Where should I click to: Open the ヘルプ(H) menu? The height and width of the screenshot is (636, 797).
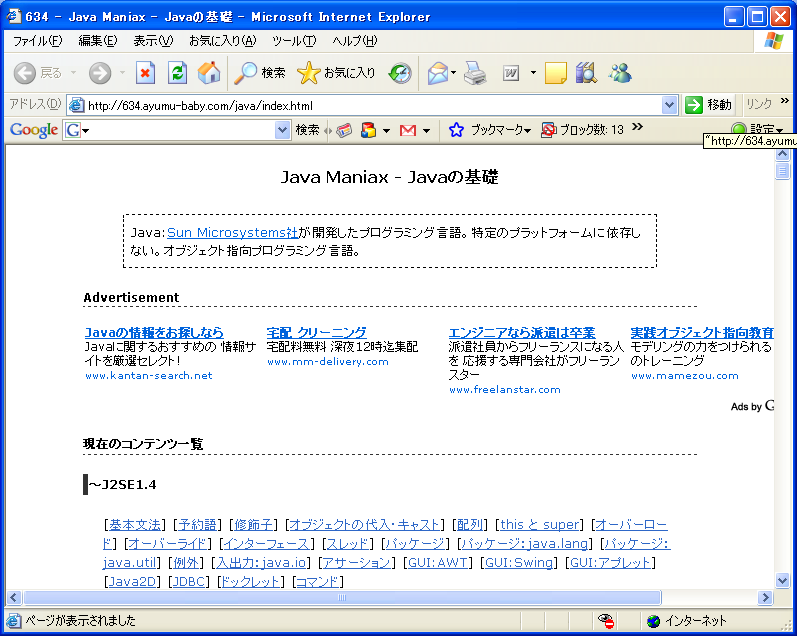click(x=354, y=41)
